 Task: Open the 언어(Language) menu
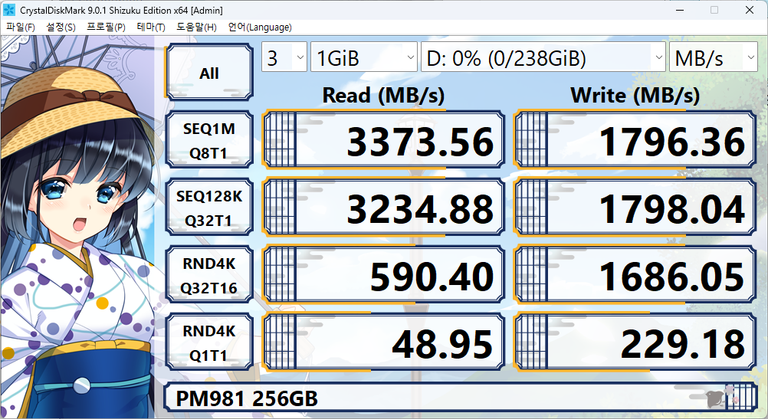point(260,27)
